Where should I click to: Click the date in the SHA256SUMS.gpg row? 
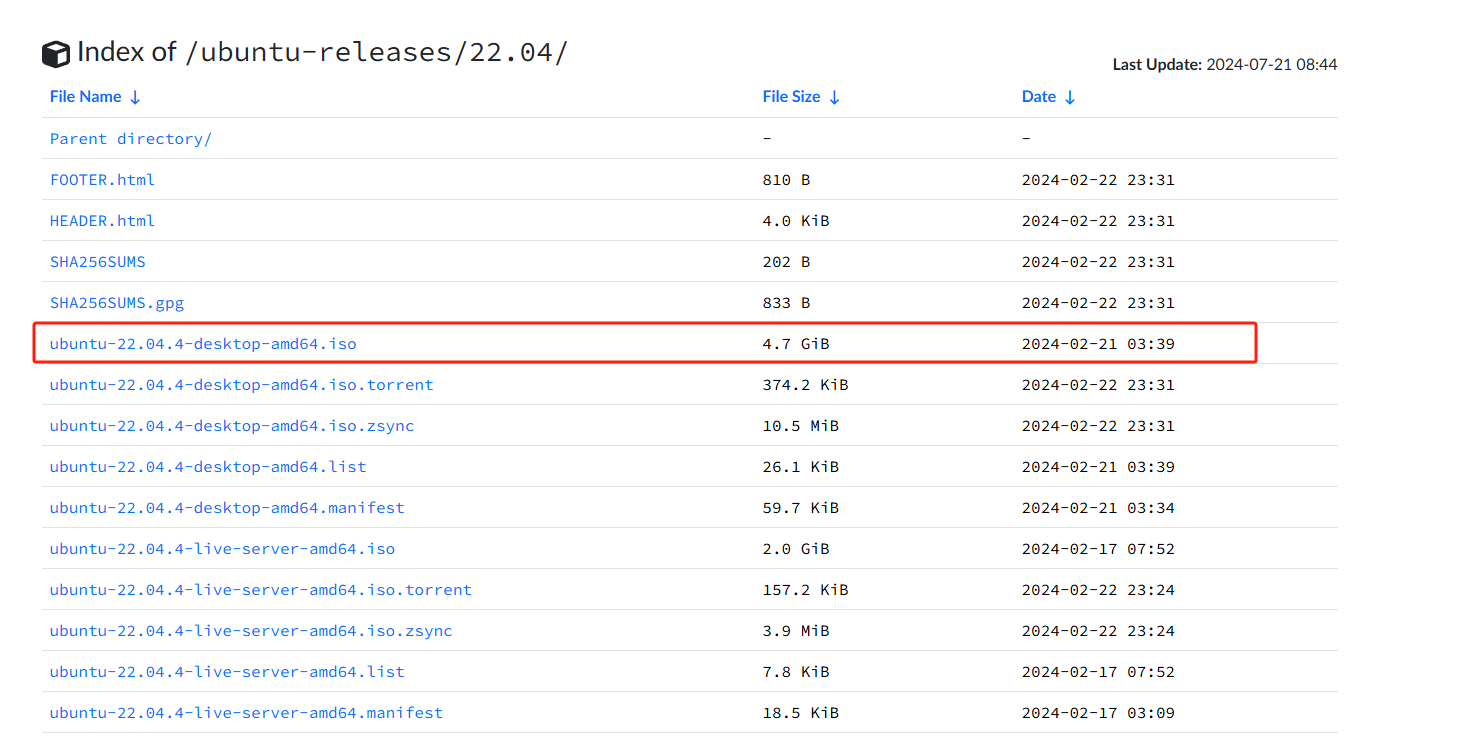pos(1098,303)
